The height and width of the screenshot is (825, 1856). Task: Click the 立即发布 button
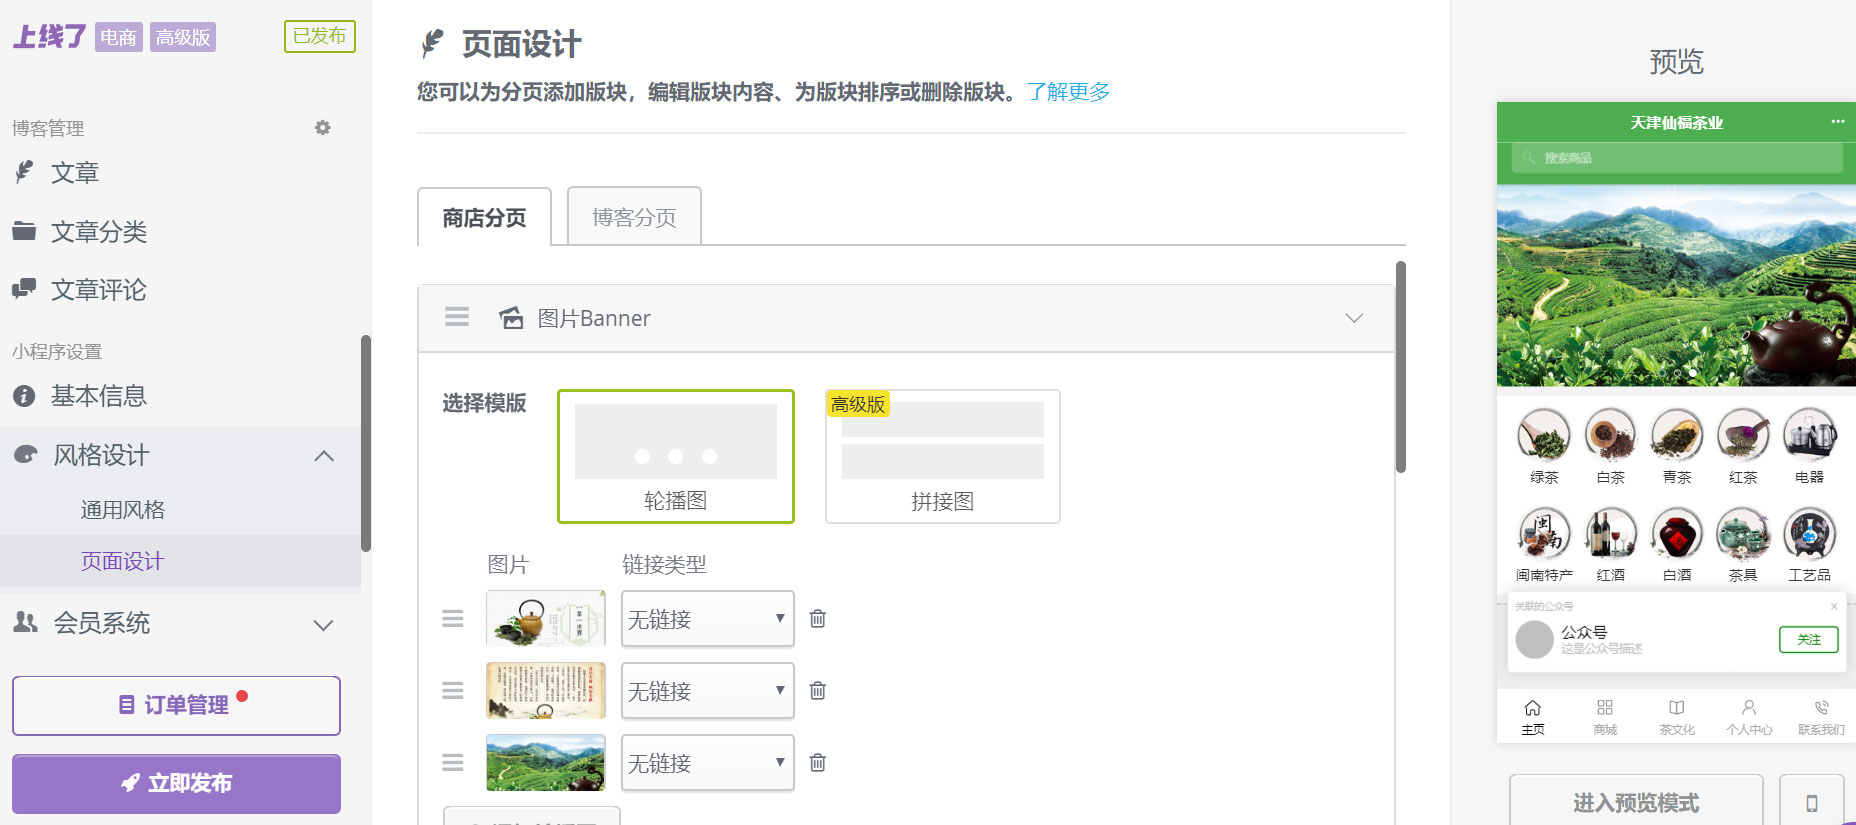pos(176,783)
